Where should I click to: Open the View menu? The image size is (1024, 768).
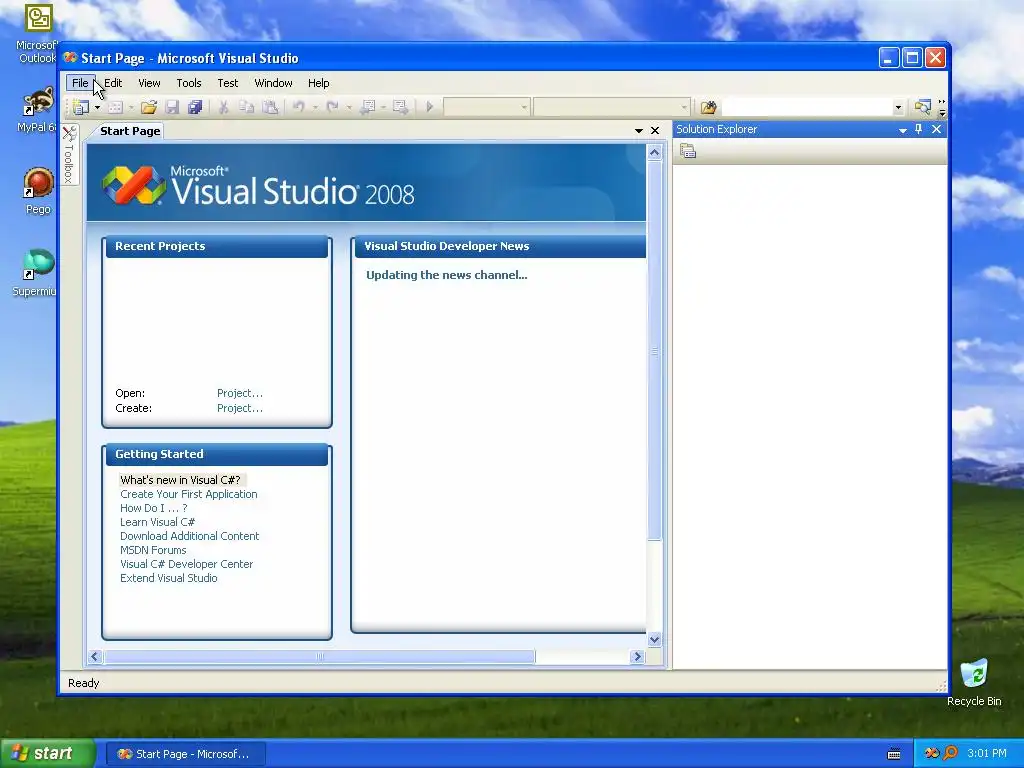click(x=149, y=83)
